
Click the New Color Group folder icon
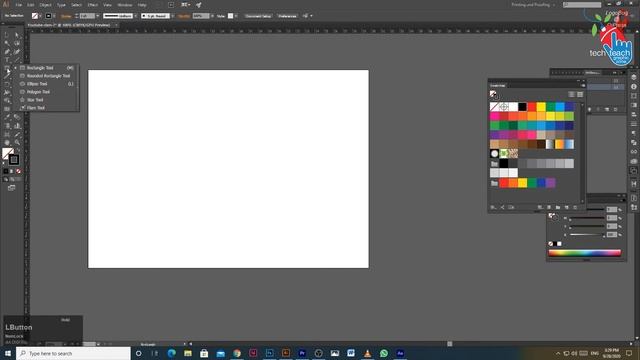click(x=558, y=207)
